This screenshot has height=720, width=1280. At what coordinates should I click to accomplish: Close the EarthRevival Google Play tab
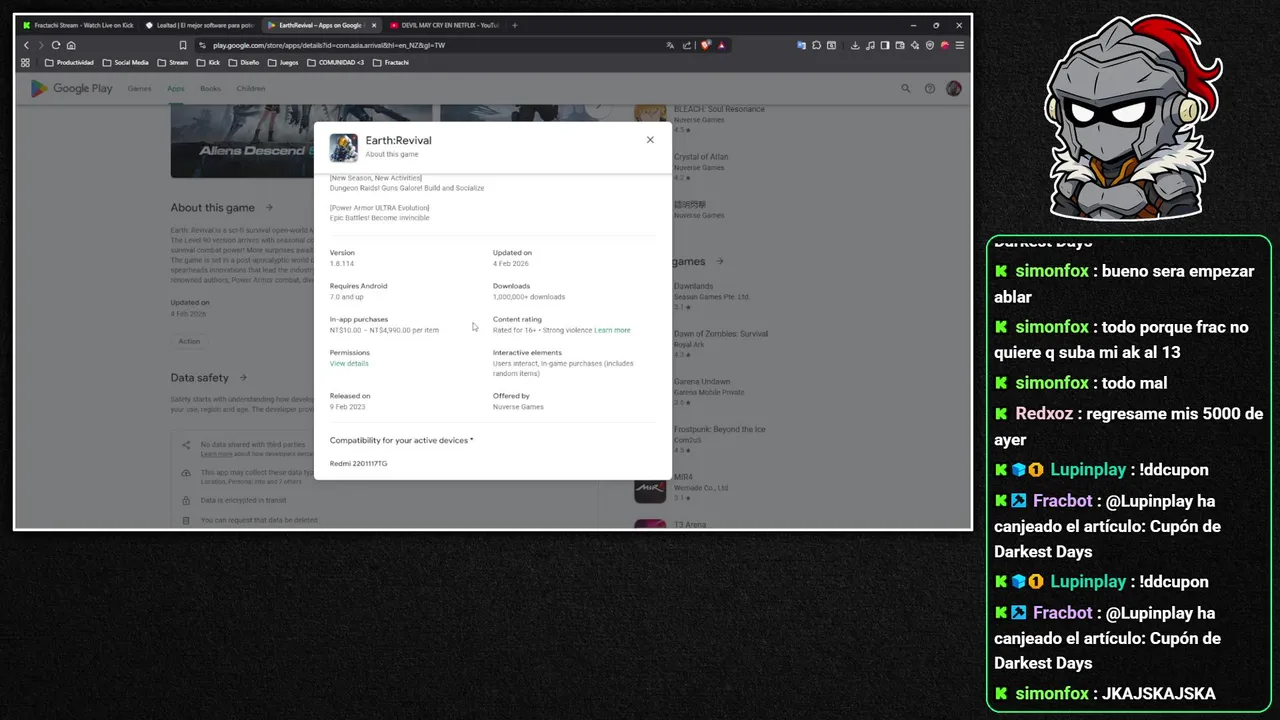pyautogui.click(x=374, y=25)
